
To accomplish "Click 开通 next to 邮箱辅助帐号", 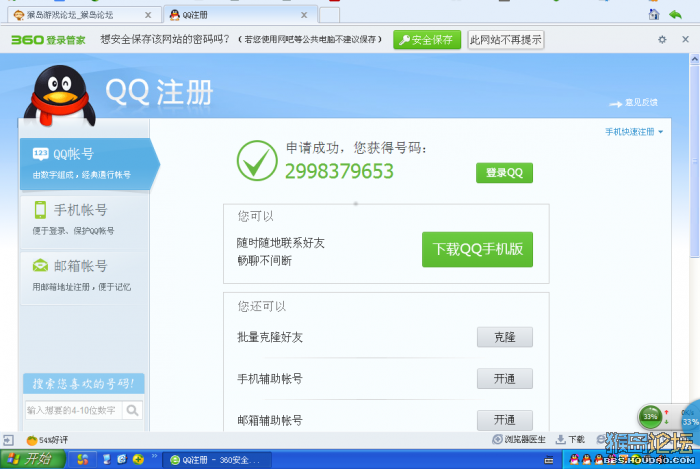I will click(x=504, y=420).
